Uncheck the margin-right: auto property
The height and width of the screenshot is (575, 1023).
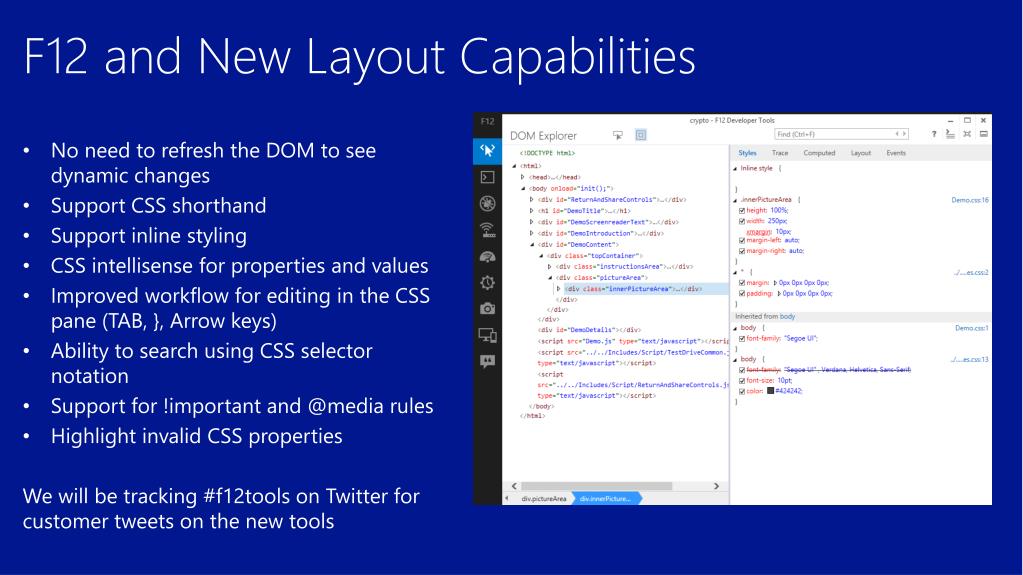[x=742, y=251]
